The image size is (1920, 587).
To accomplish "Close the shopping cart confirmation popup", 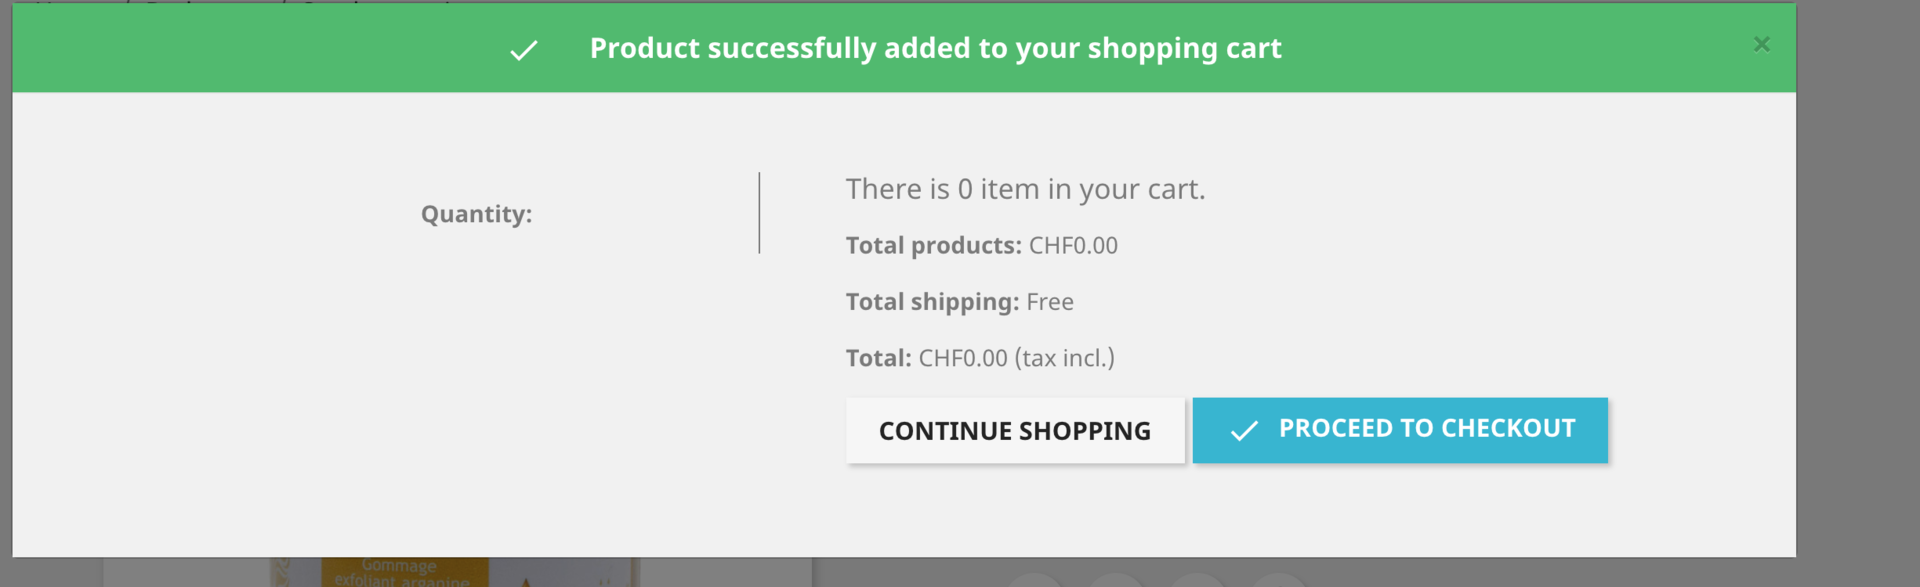I will 1761,44.
